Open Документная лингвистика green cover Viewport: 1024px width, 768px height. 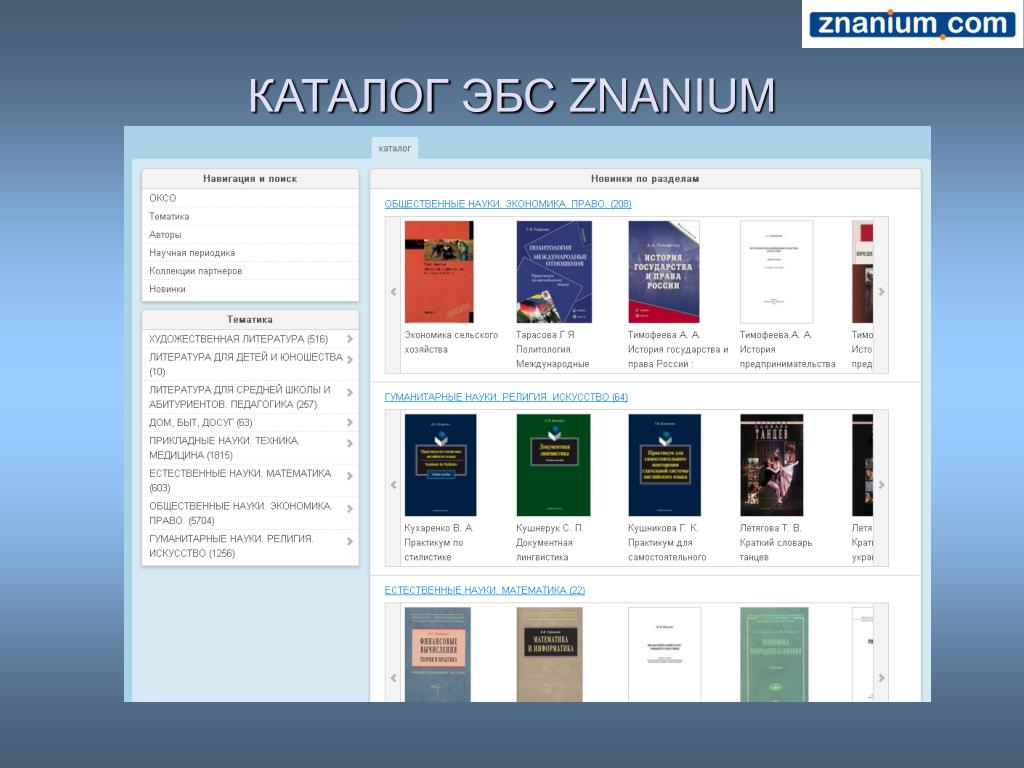553,465
